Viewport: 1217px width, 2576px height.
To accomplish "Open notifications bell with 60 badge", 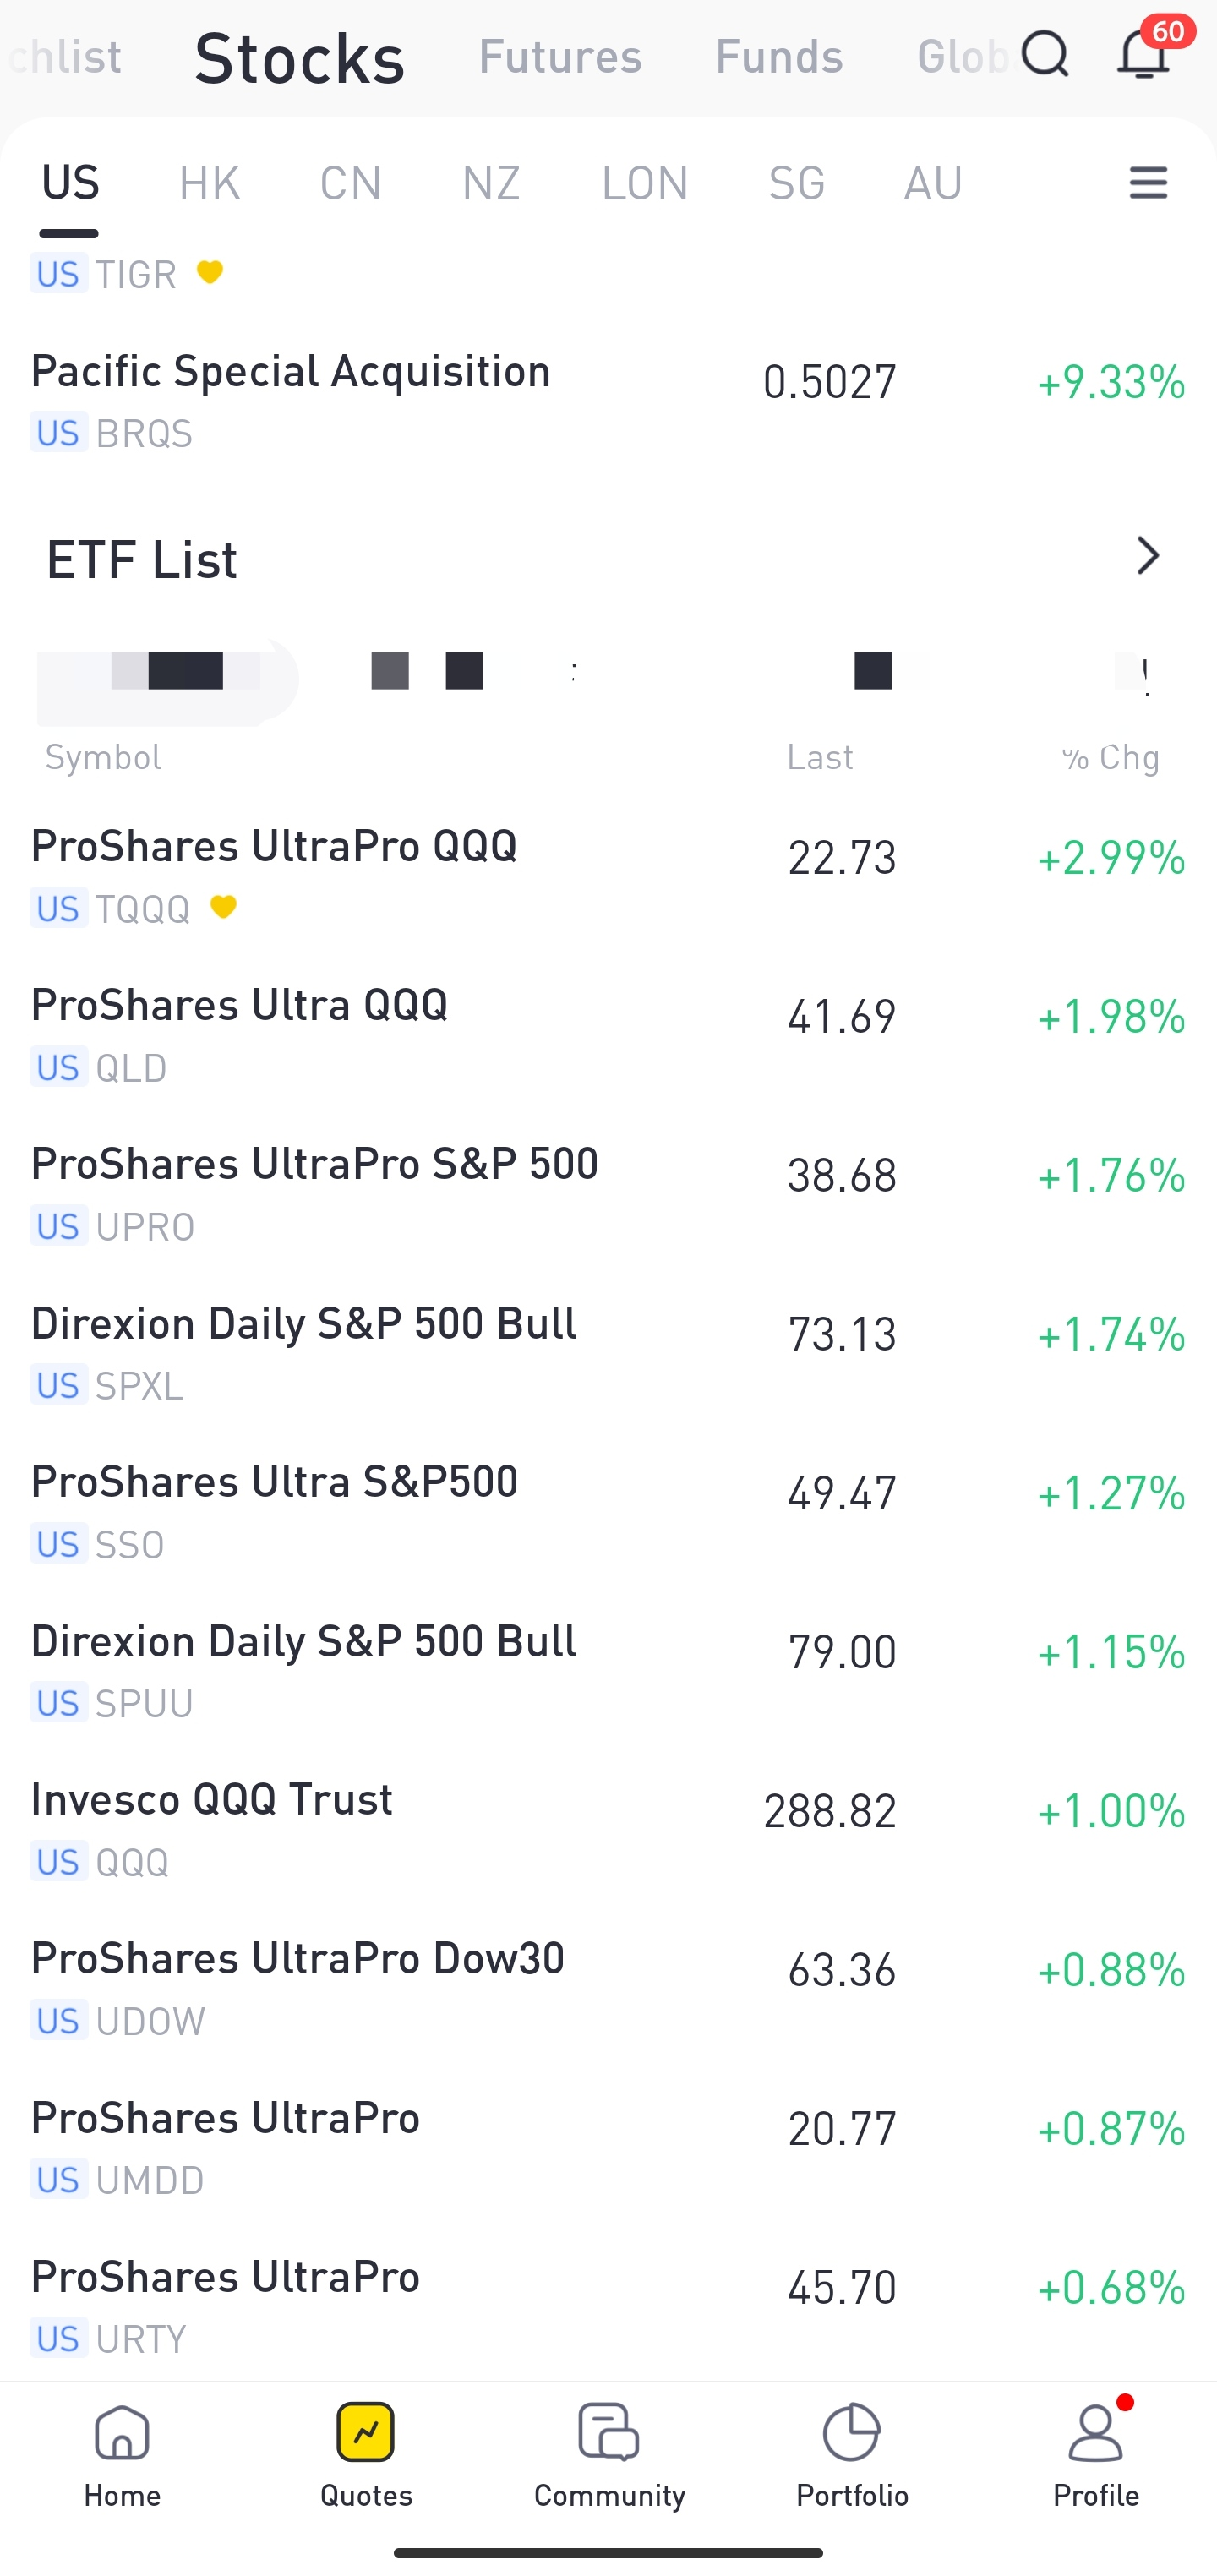I will click(1143, 54).
